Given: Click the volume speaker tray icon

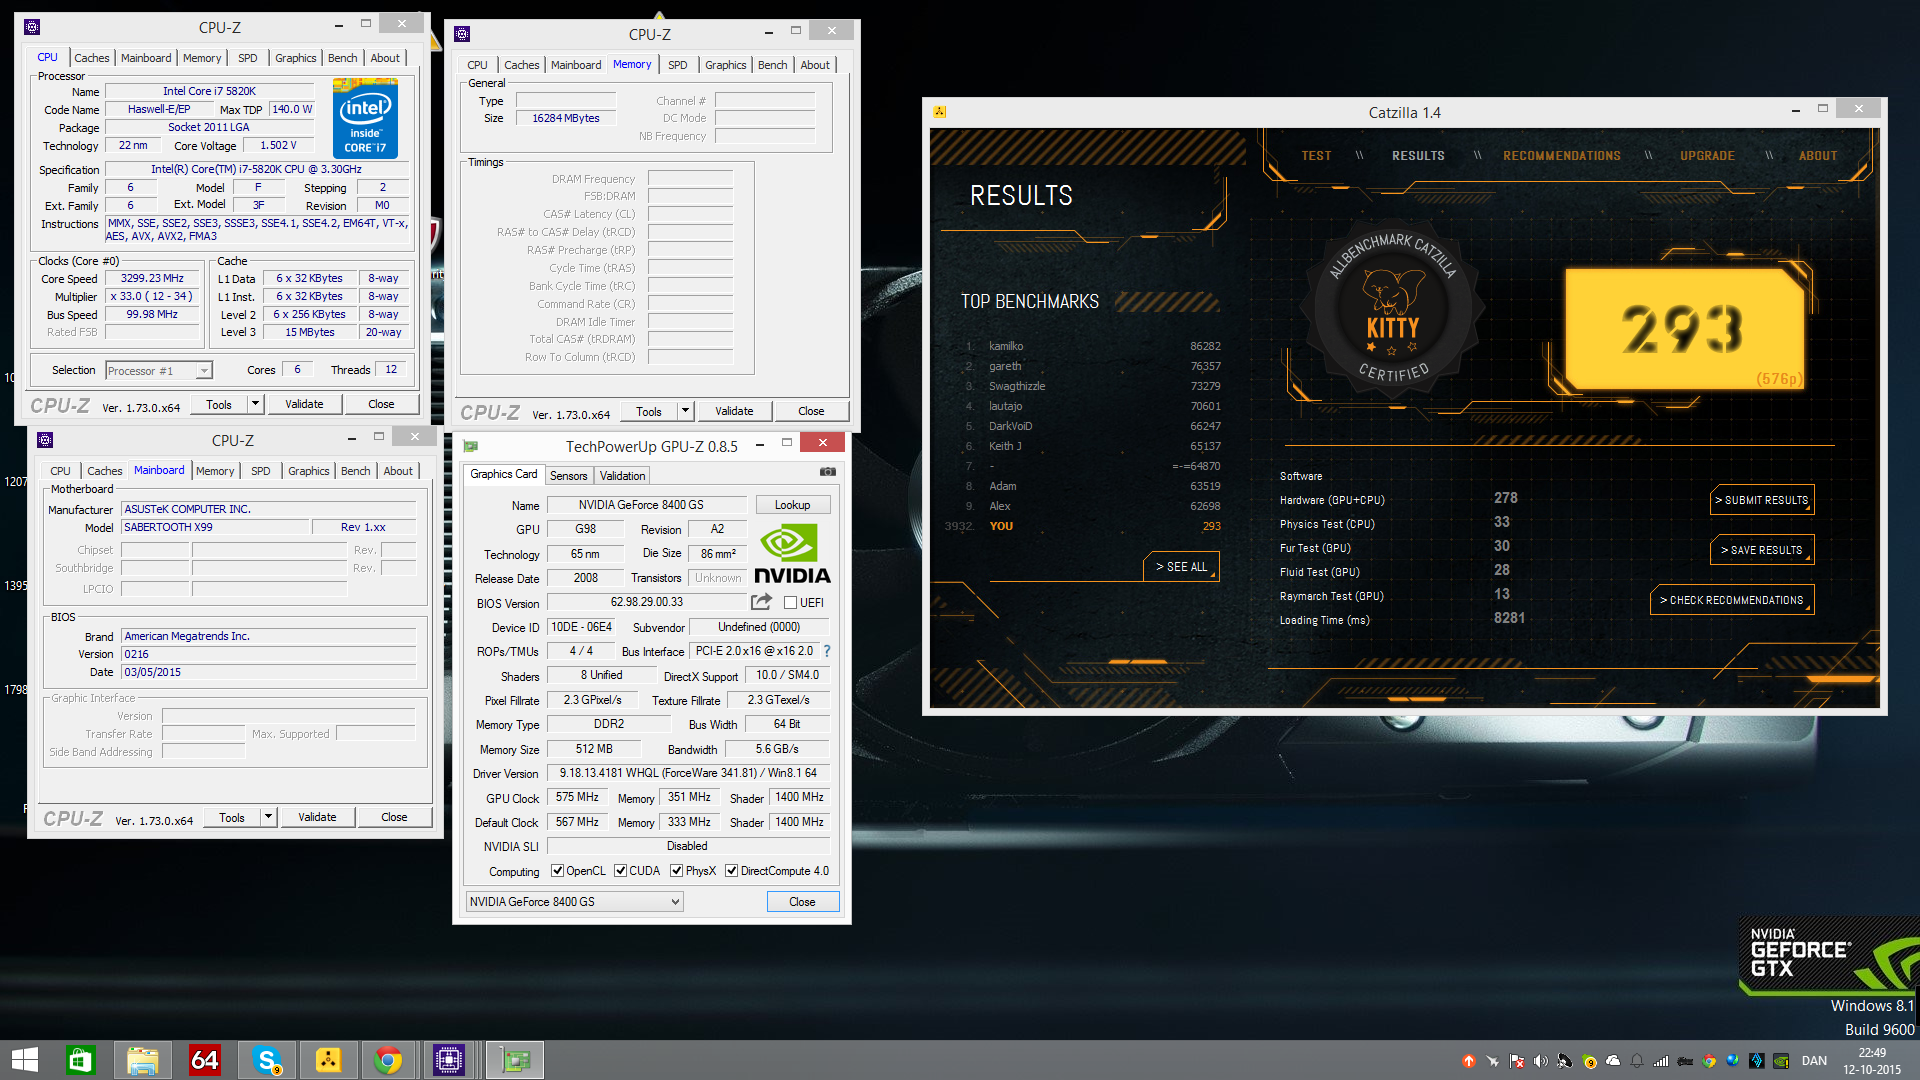Looking at the screenshot, I should [x=1540, y=1061].
